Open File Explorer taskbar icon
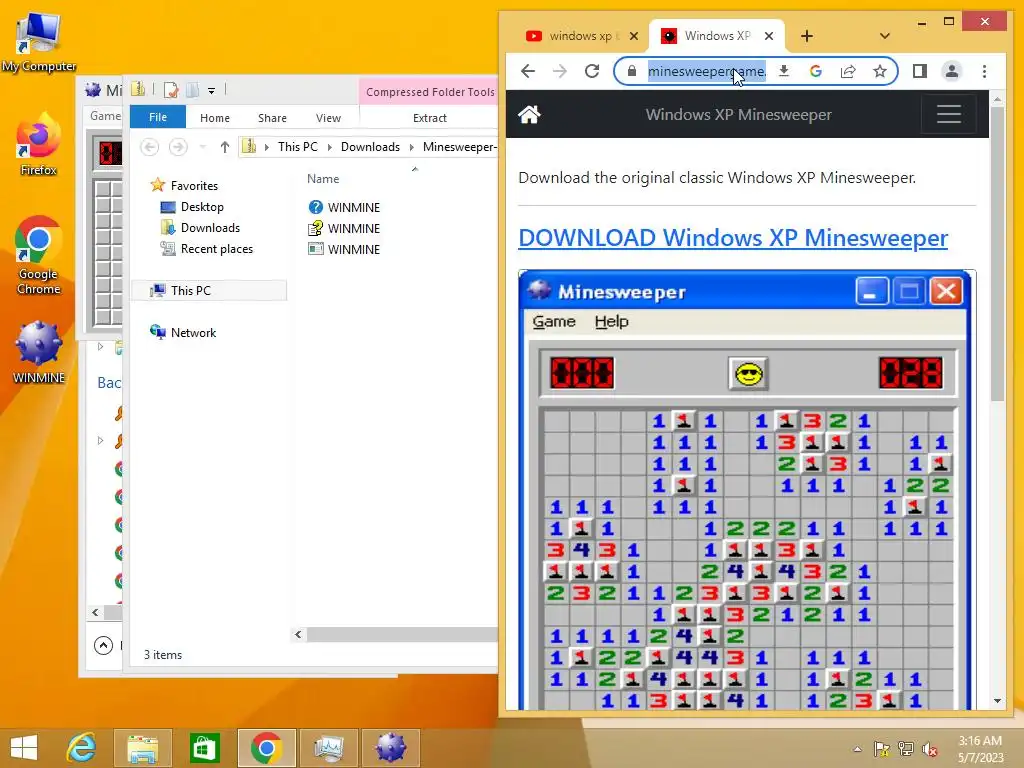1024x768 pixels. coord(142,748)
